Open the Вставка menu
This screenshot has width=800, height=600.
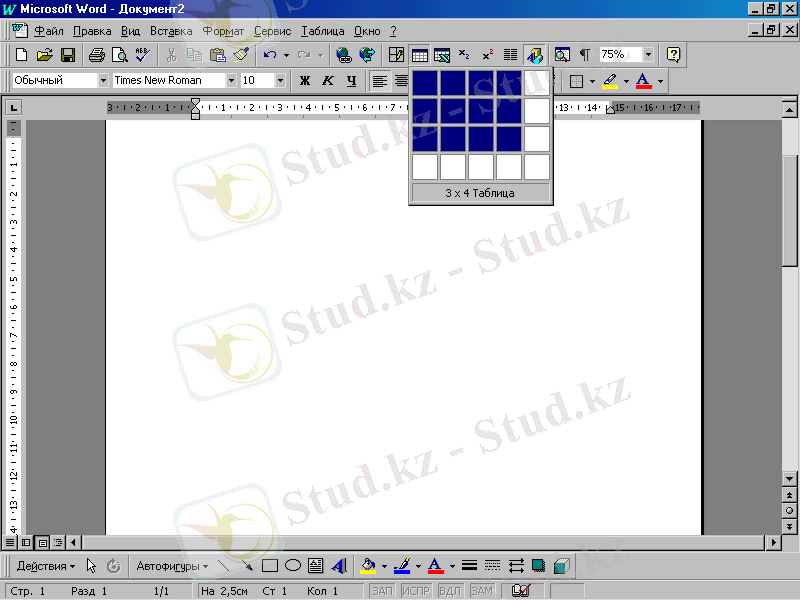click(171, 31)
